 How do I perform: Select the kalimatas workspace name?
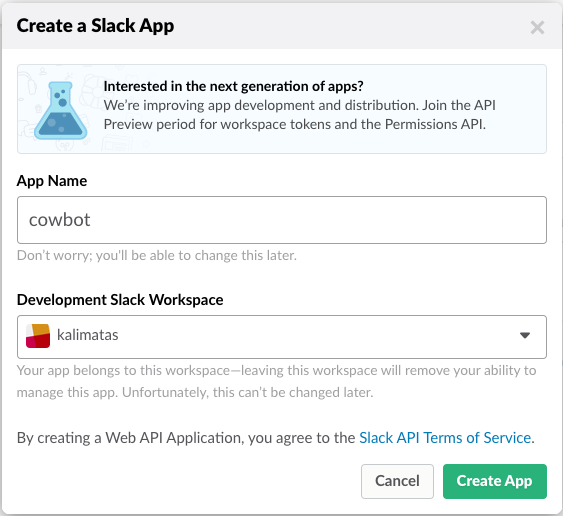tap(88, 335)
